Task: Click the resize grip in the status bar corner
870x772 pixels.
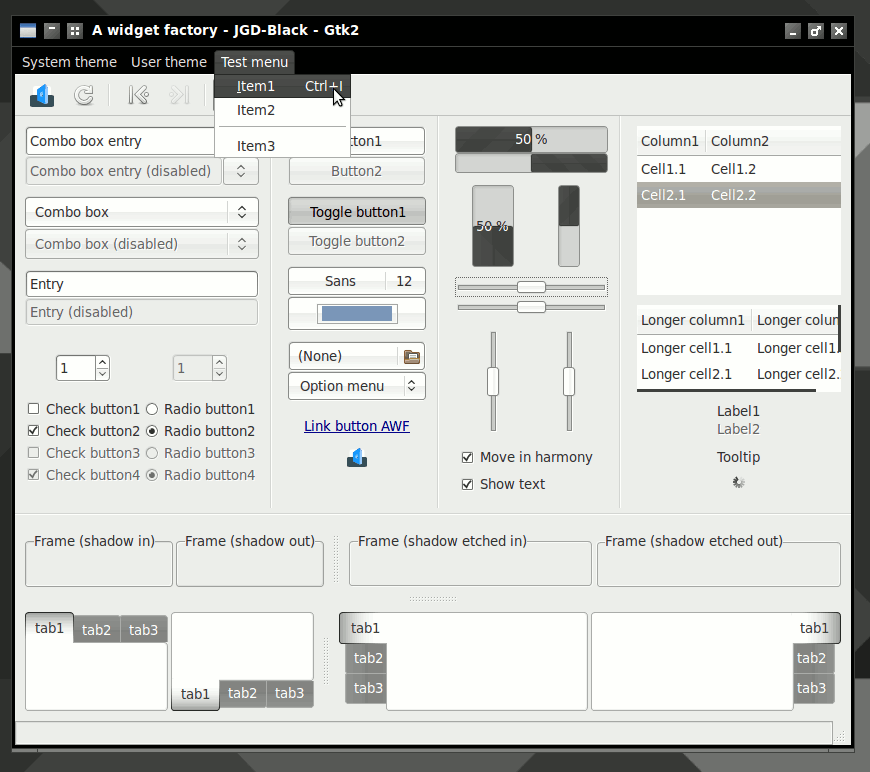Action: pos(841,736)
